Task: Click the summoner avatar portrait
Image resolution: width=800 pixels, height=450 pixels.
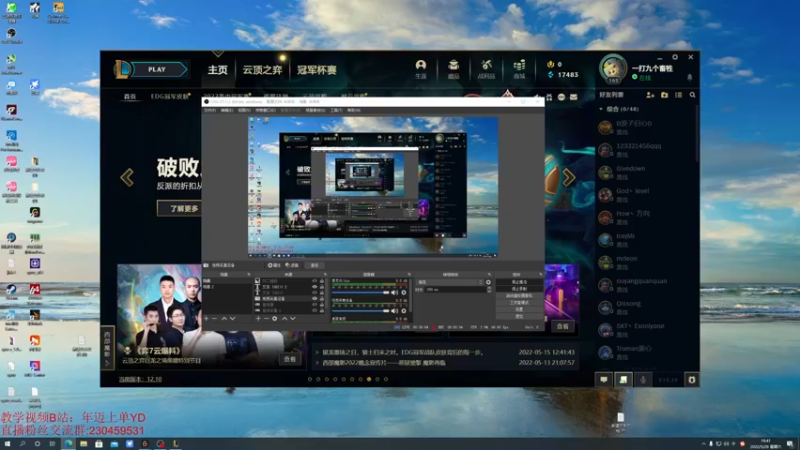Action: click(x=612, y=68)
